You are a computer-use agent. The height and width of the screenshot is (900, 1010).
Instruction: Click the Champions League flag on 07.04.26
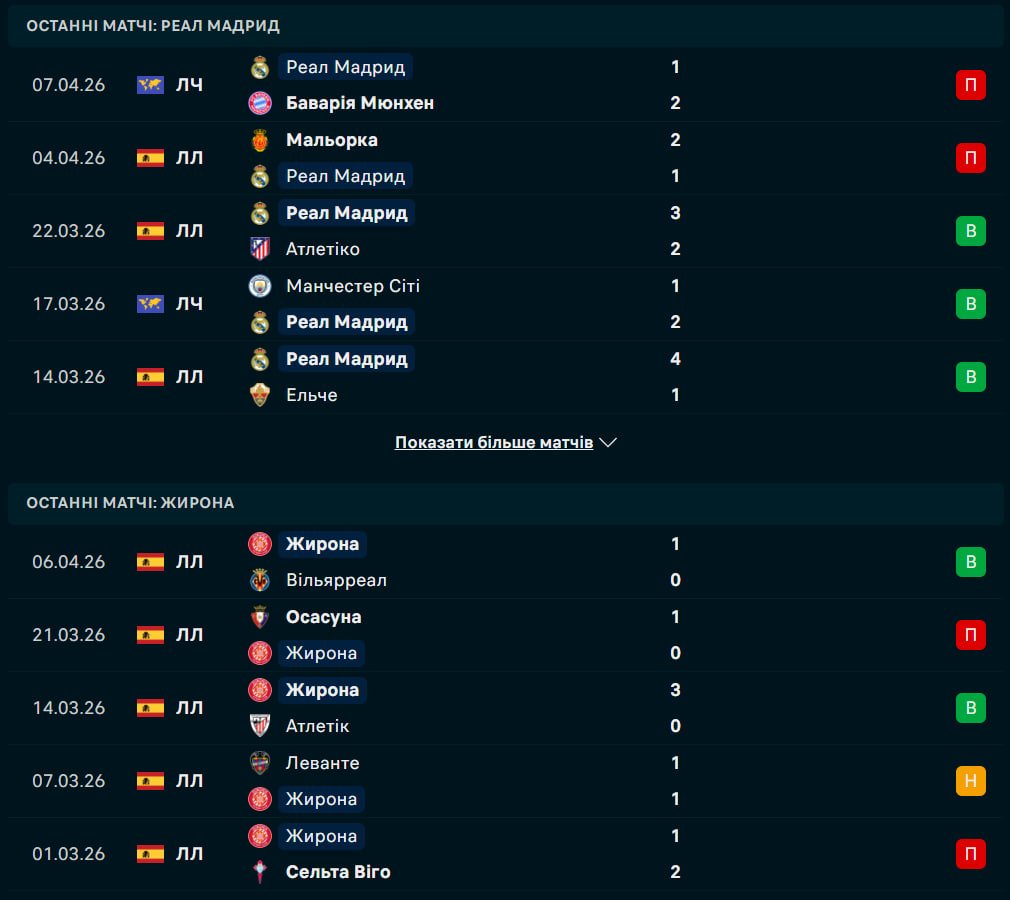click(x=150, y=85)
